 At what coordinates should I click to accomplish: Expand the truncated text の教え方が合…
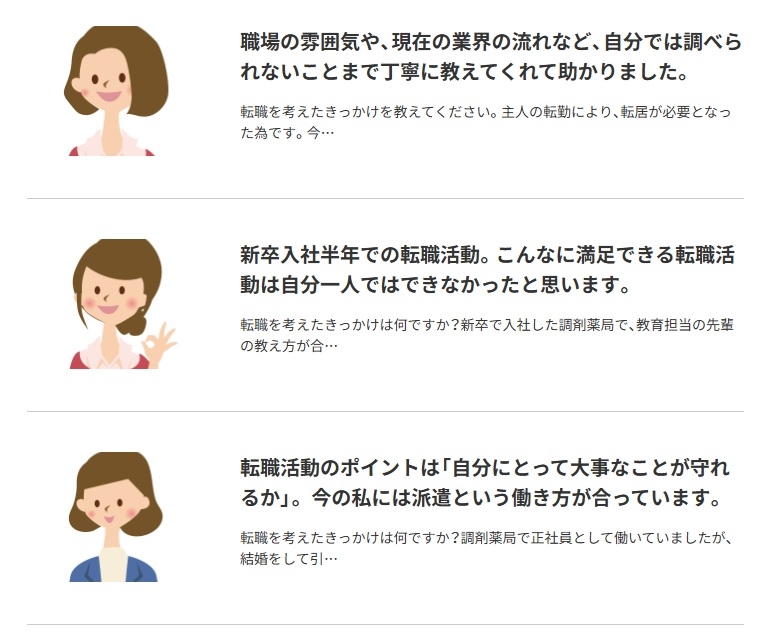[289, 346]
